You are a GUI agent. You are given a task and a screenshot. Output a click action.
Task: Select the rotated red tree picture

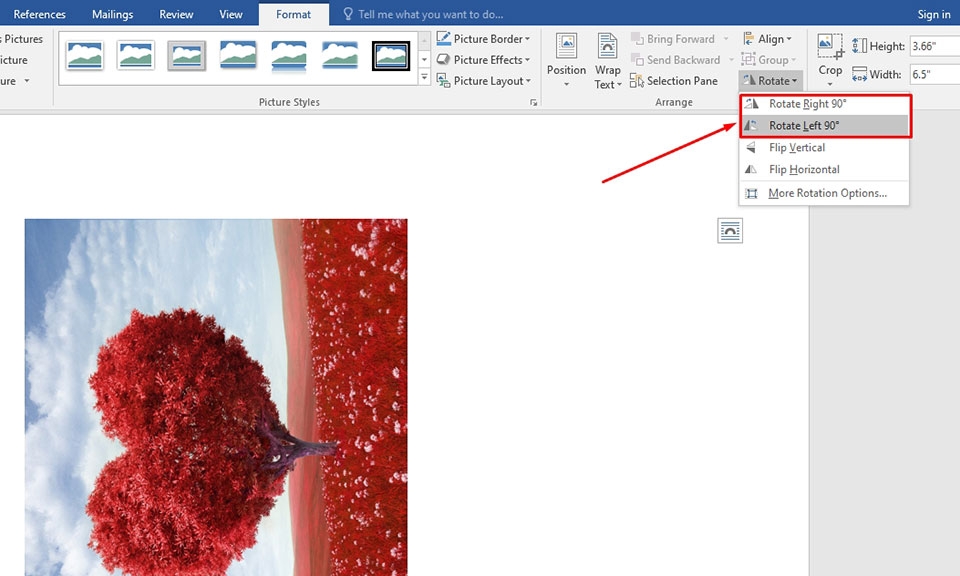coord(216,397)
